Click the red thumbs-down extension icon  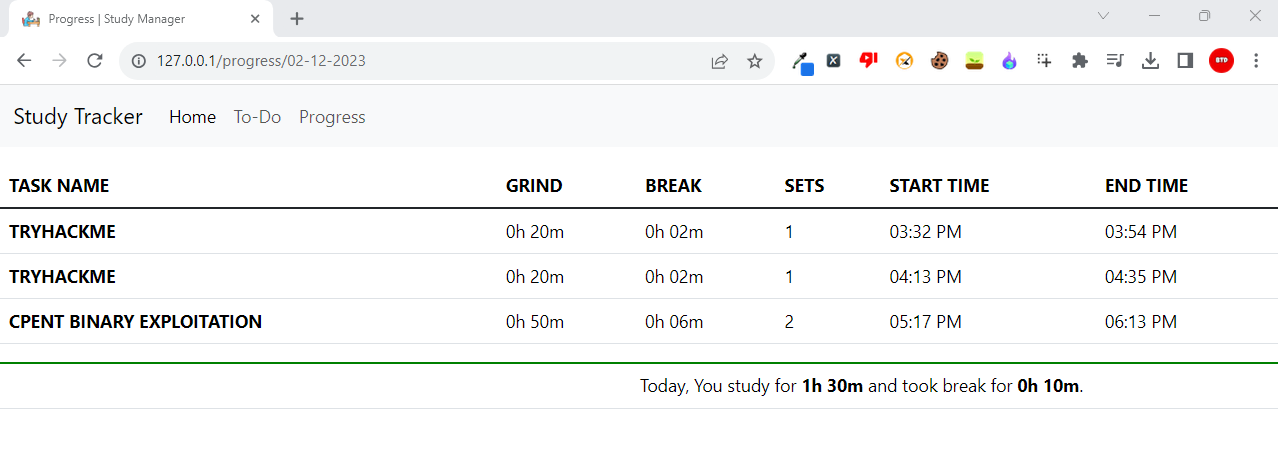point(868,60)
